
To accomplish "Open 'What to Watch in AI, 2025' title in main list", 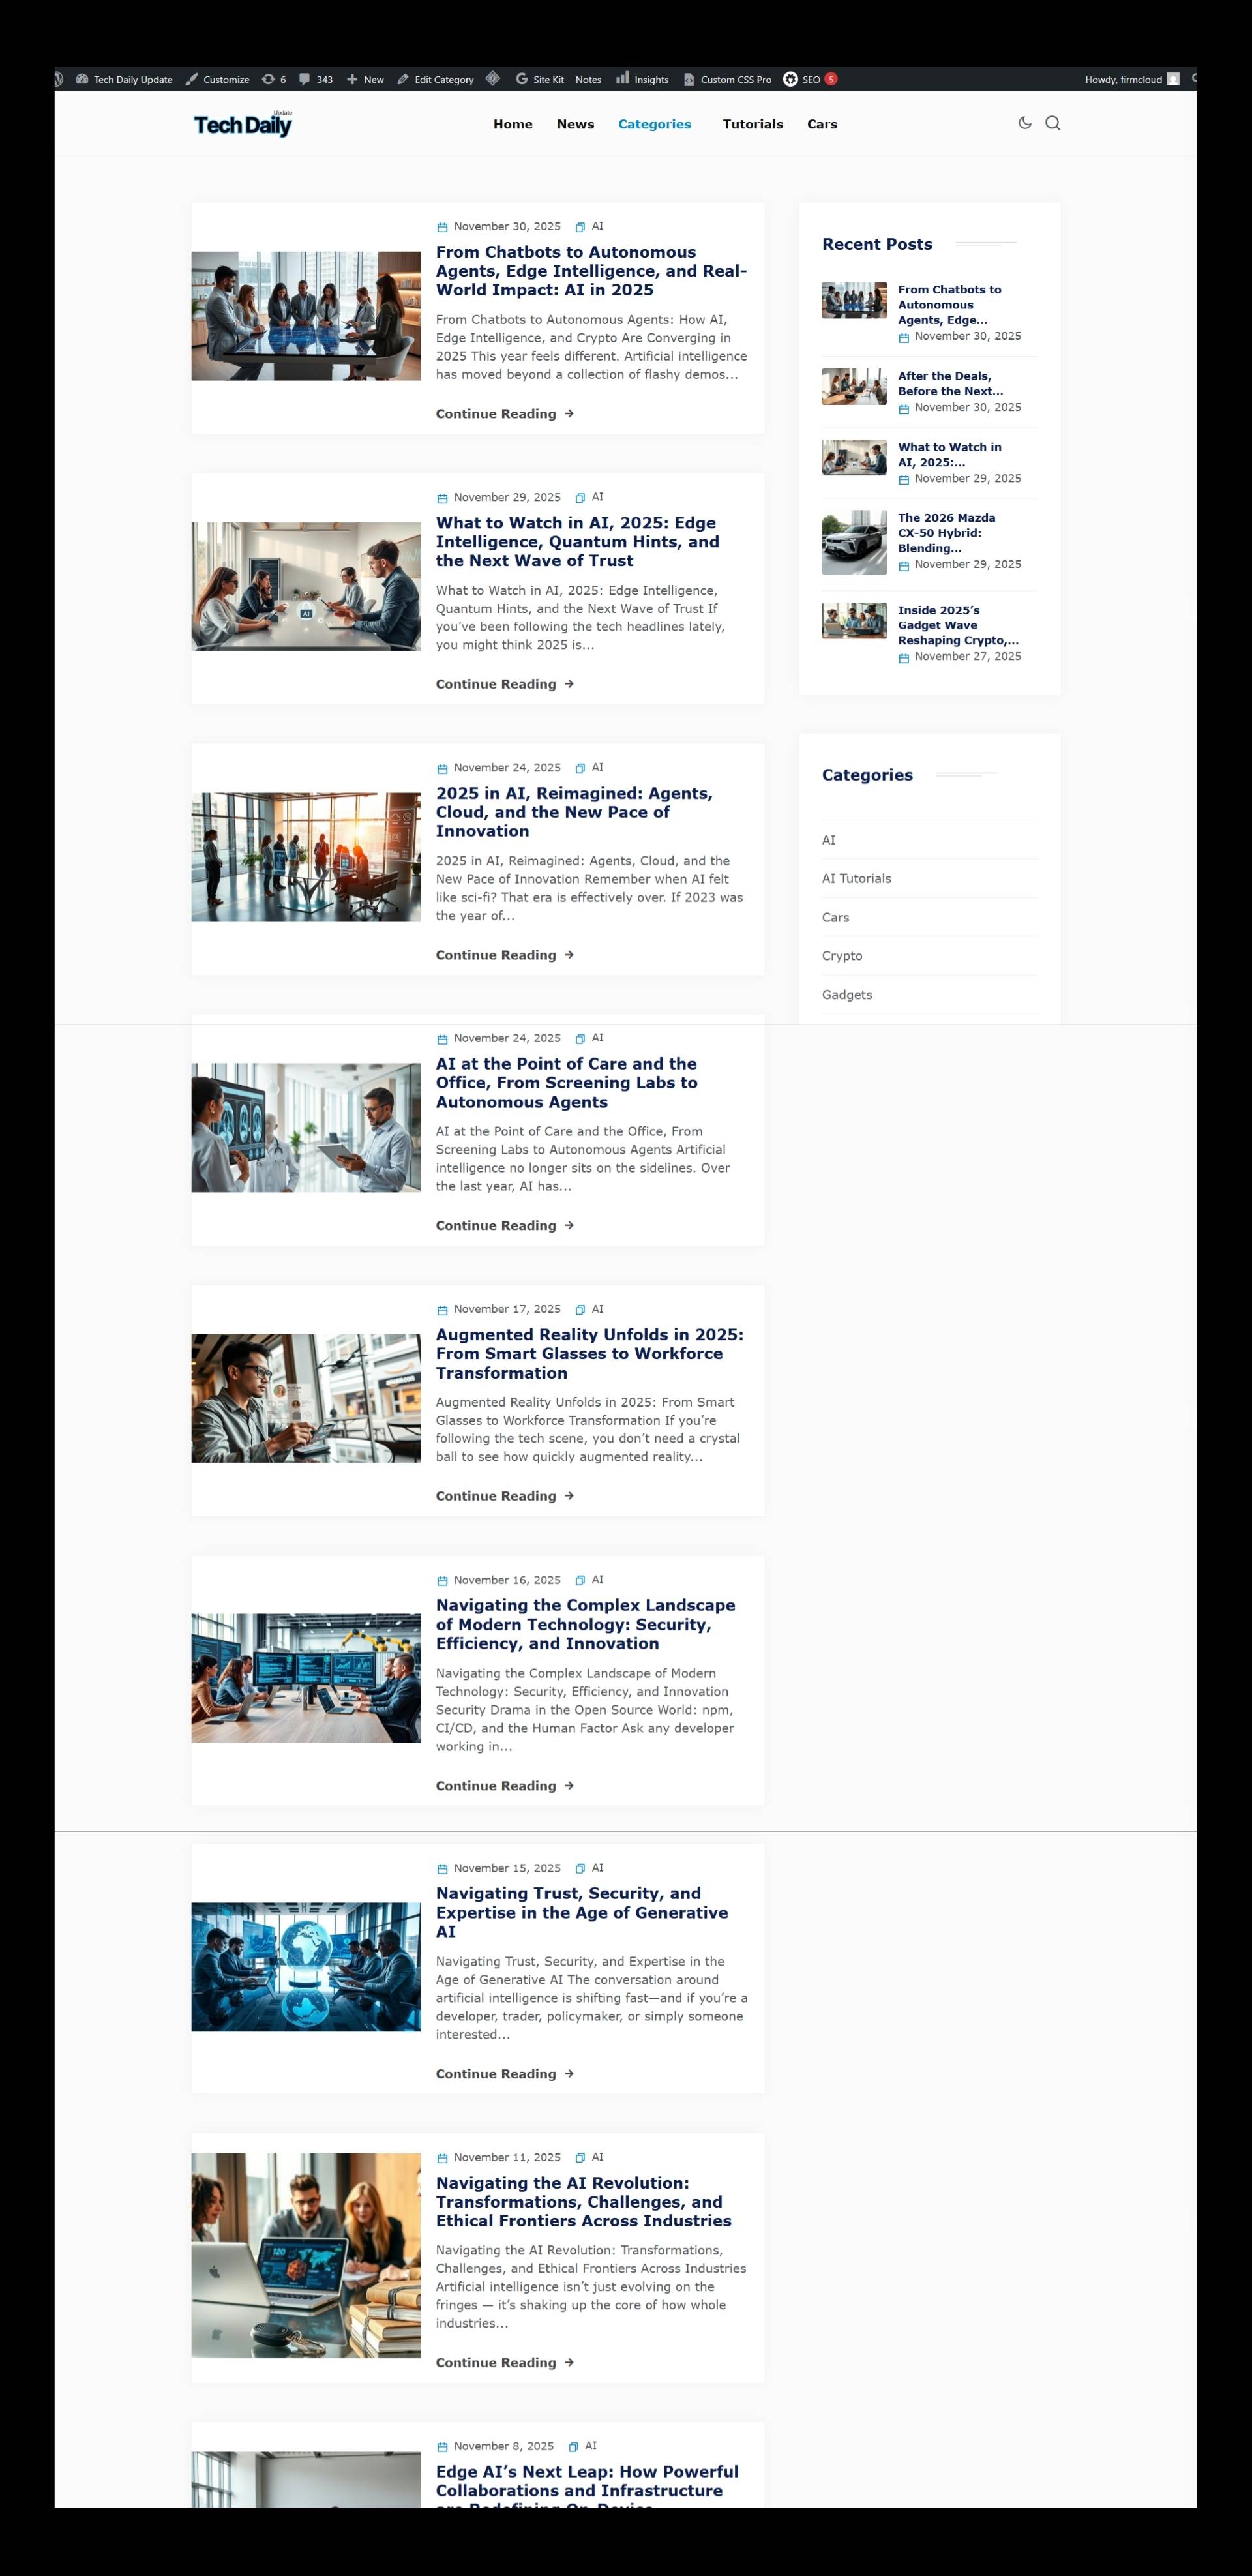I will 578,542.
